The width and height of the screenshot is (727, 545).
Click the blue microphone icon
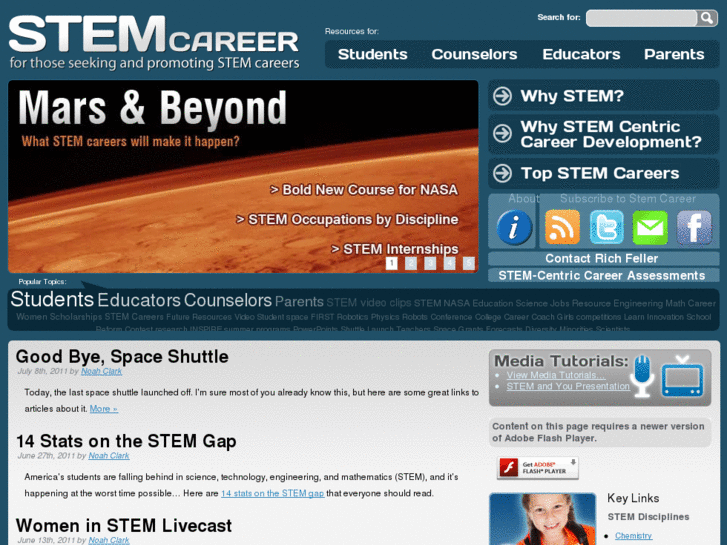tap(643, 376)
